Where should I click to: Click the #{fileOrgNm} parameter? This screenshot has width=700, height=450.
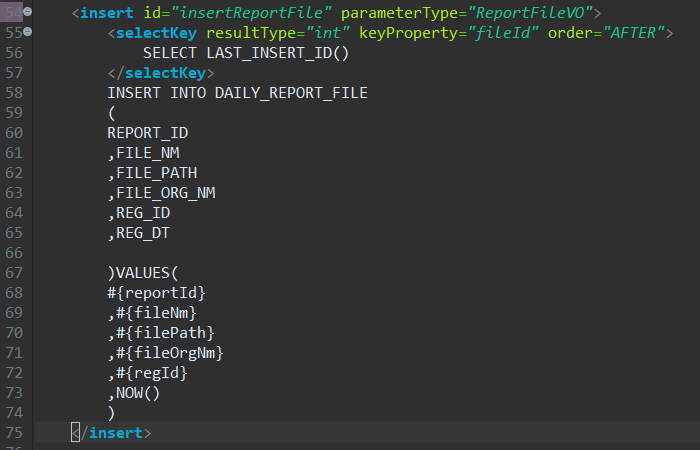(165, 353)
